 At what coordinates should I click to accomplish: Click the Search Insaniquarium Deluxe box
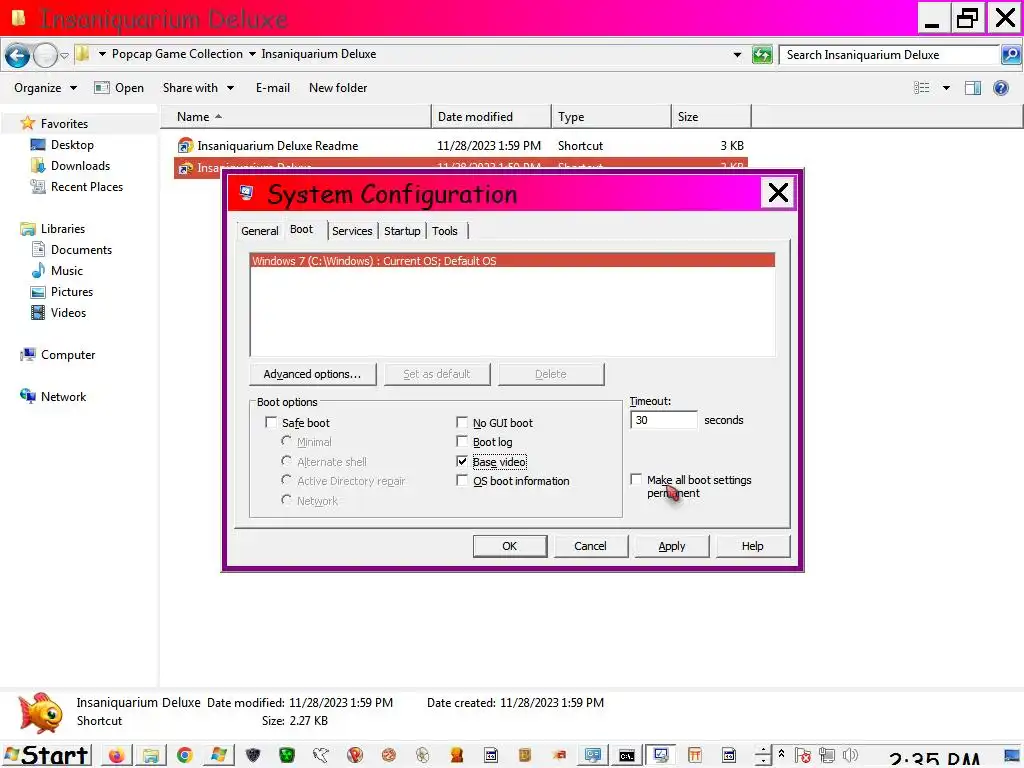click(x=890, y=55)
